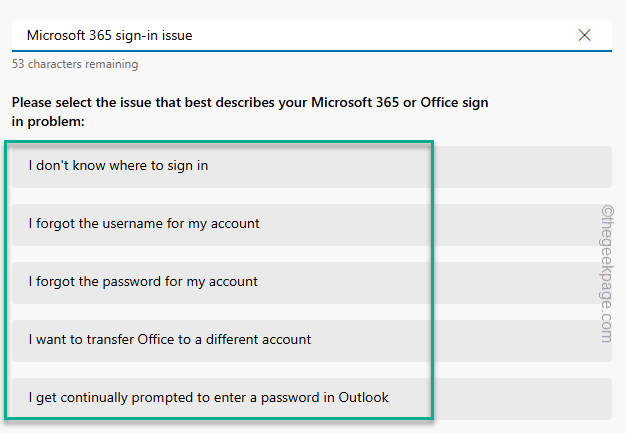This screenshot has height=433, width=626.
Task: Clear the search box with the X icon
Action: (584, 35)
